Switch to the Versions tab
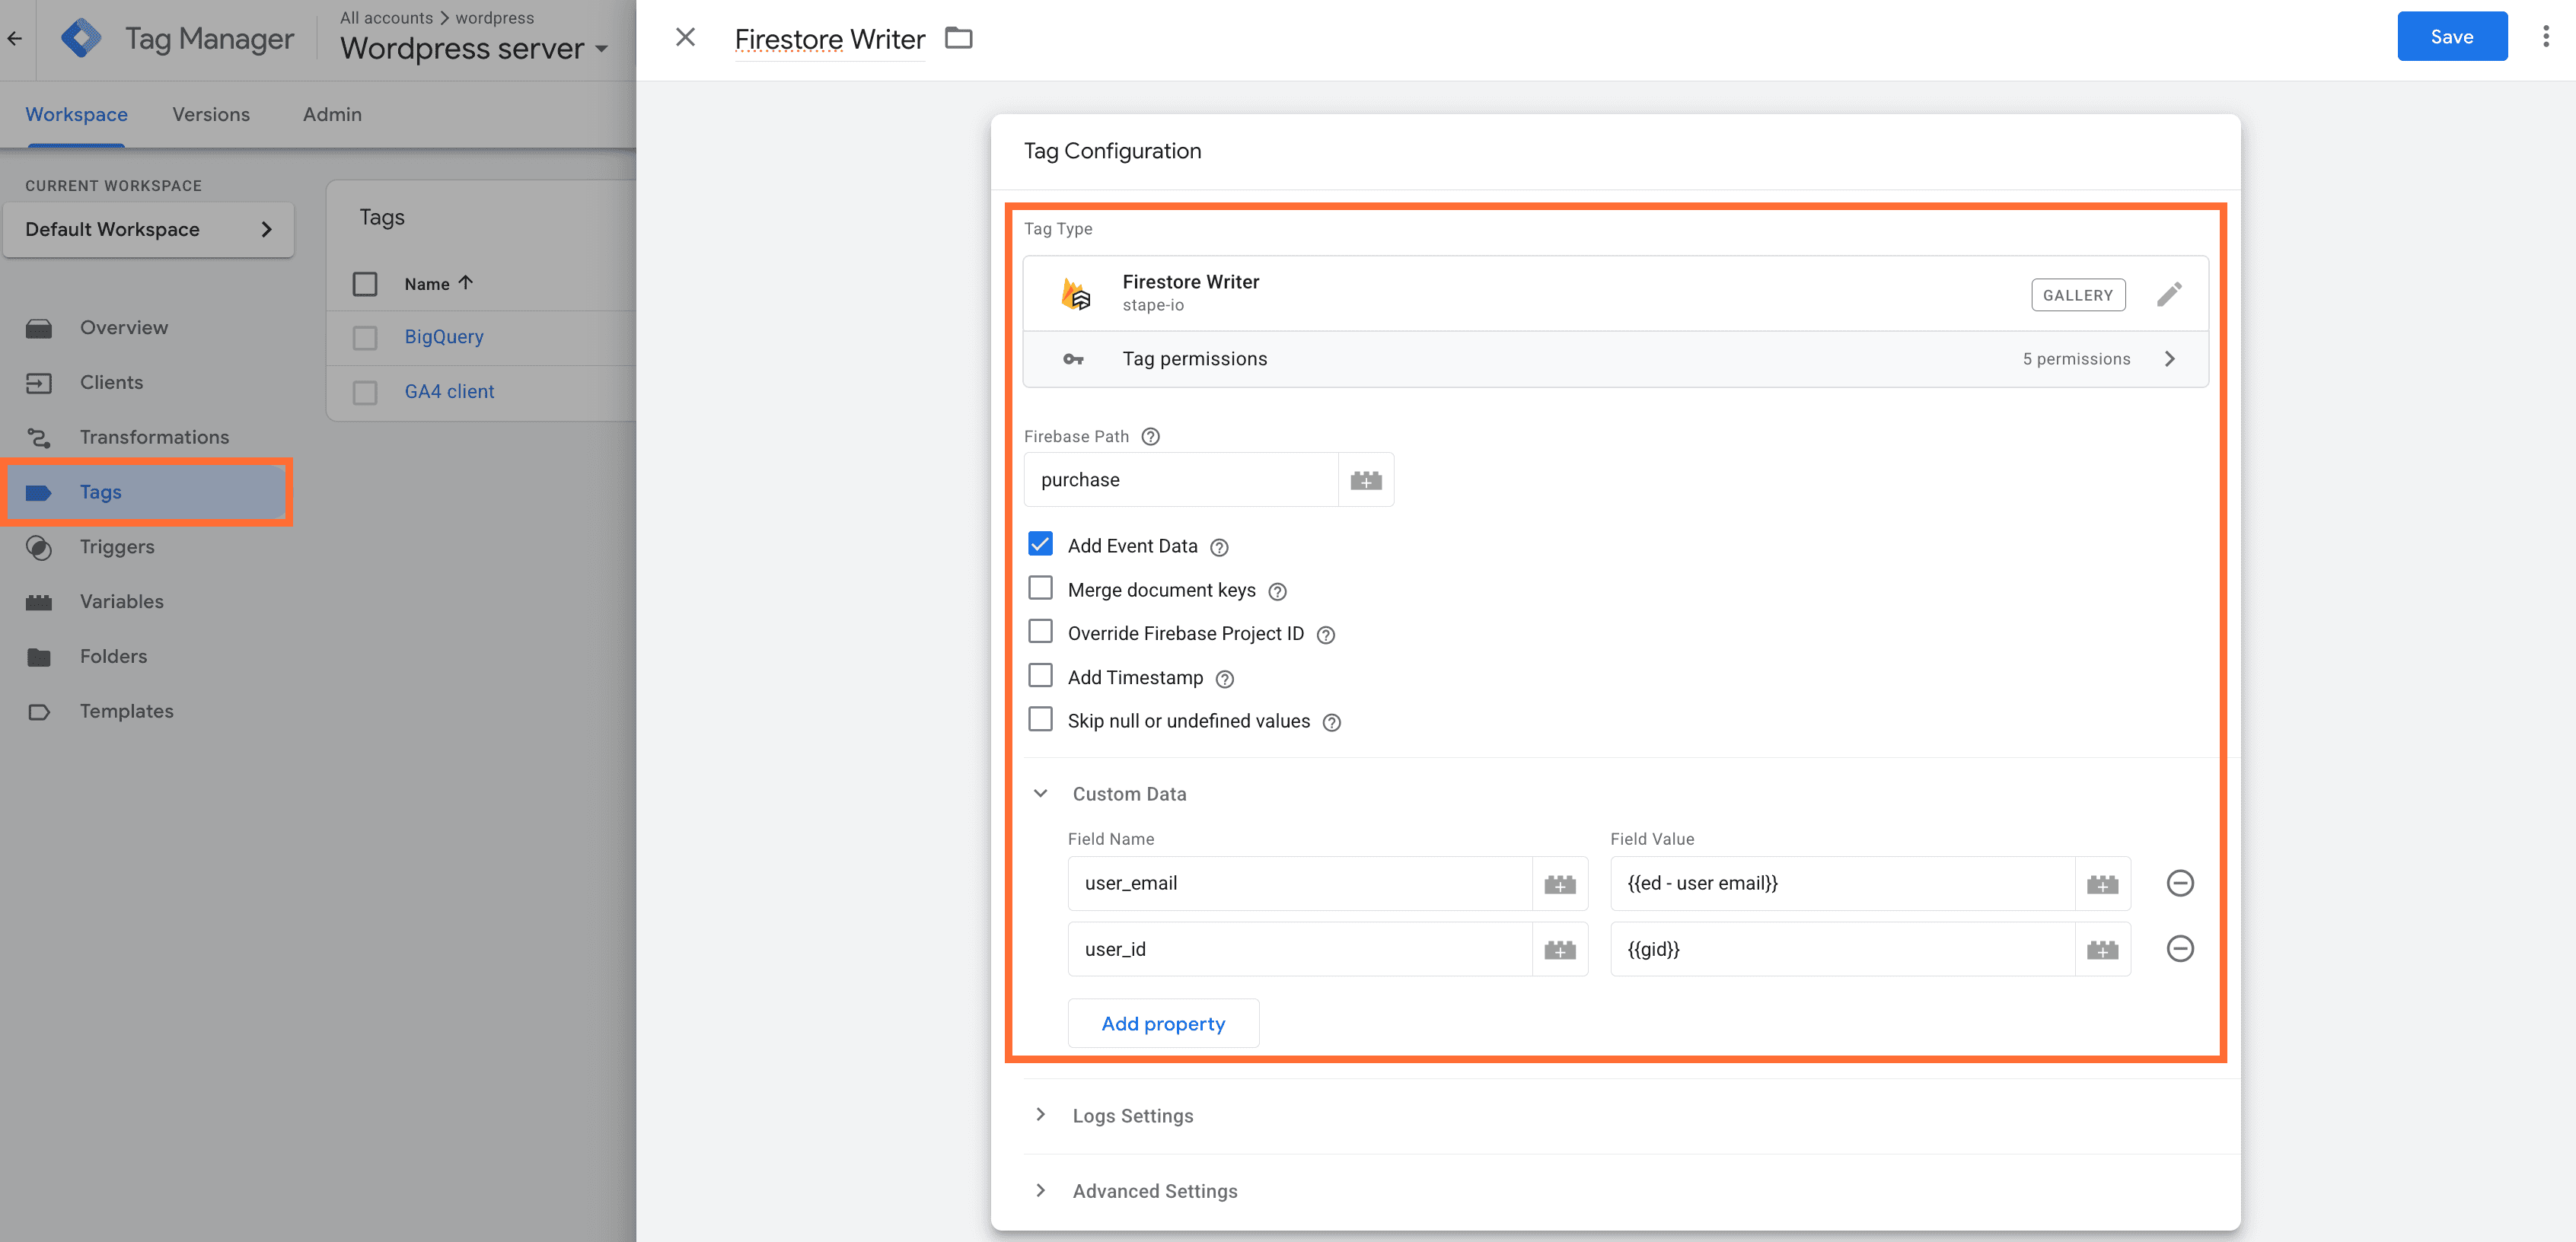Image resolution: width=2576 pixels, height=1242 pixels. click(x=211, y=114)
